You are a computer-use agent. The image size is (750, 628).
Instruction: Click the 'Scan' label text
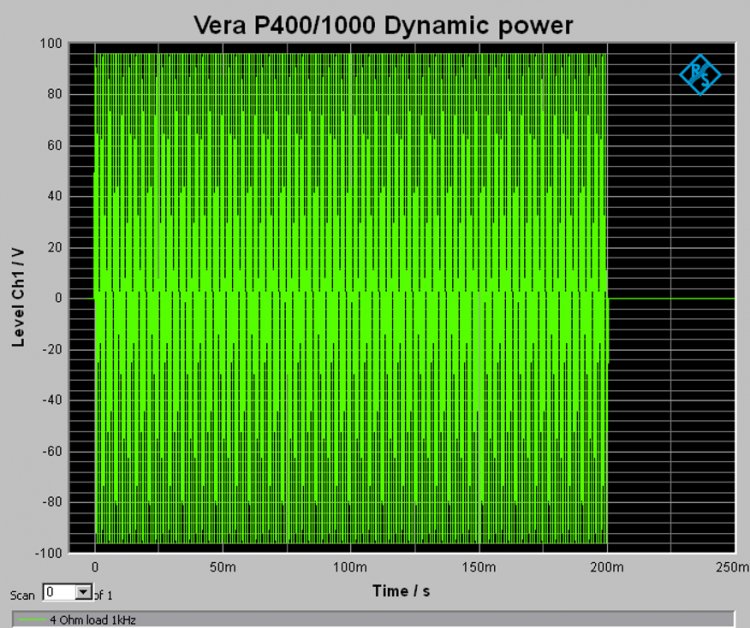tap(22, 595)
